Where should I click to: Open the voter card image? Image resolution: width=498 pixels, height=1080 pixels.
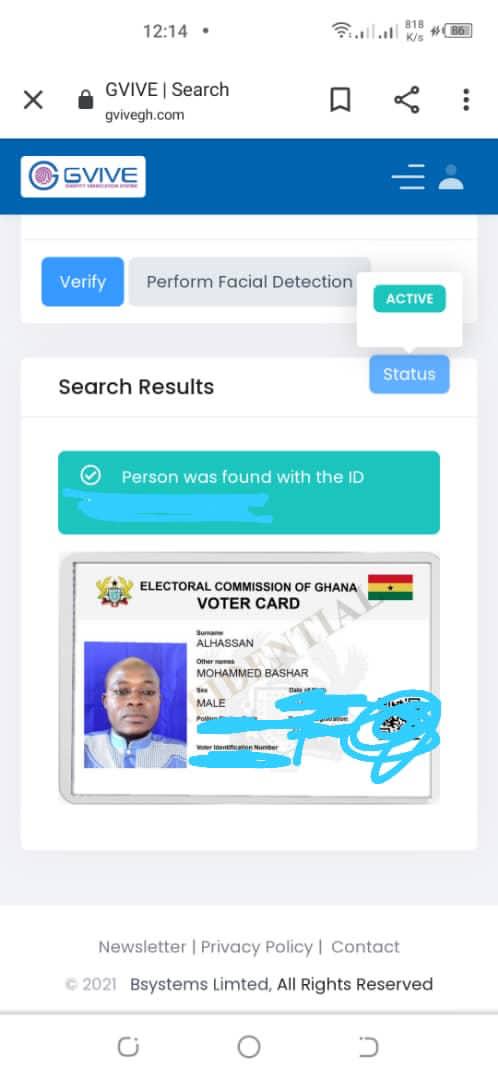[x=249, y=678]
